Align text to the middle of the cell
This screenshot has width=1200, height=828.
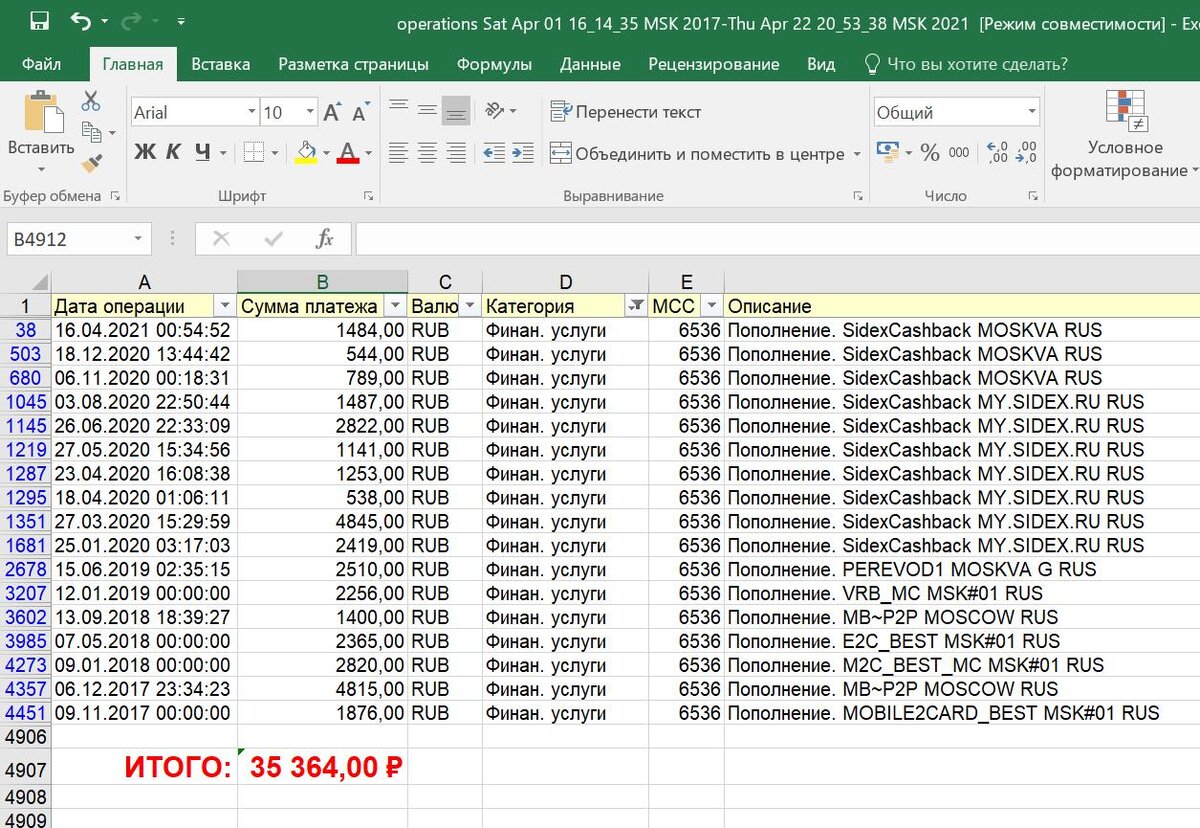(428, 111)
